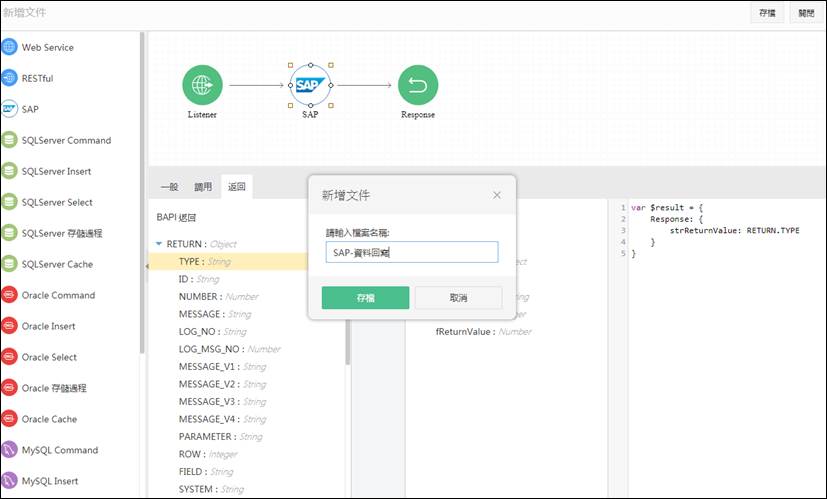This screenshot has height=499, width=827.
Task: Select the NUMBER : Number row
Action: click(218, 296)
